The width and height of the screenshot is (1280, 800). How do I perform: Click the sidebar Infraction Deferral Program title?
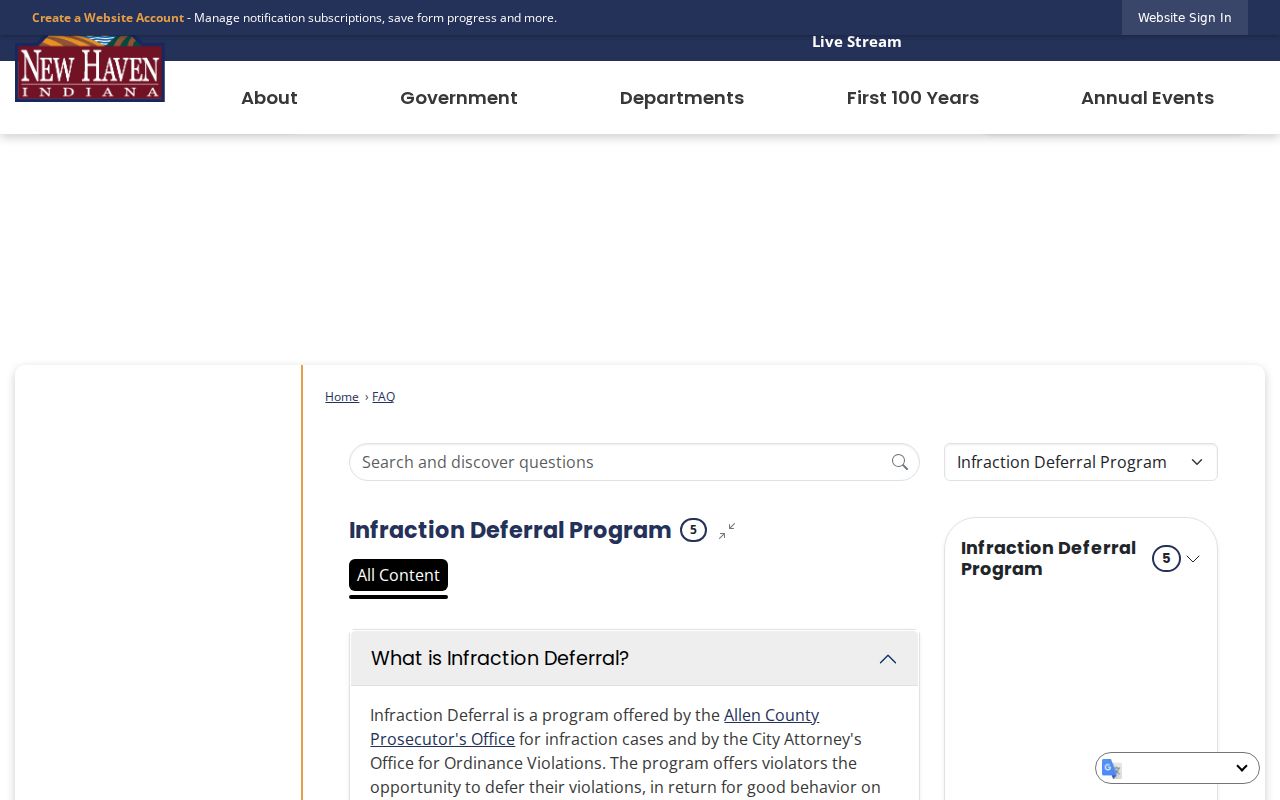pyautogui.click(x=1048, y=558)
